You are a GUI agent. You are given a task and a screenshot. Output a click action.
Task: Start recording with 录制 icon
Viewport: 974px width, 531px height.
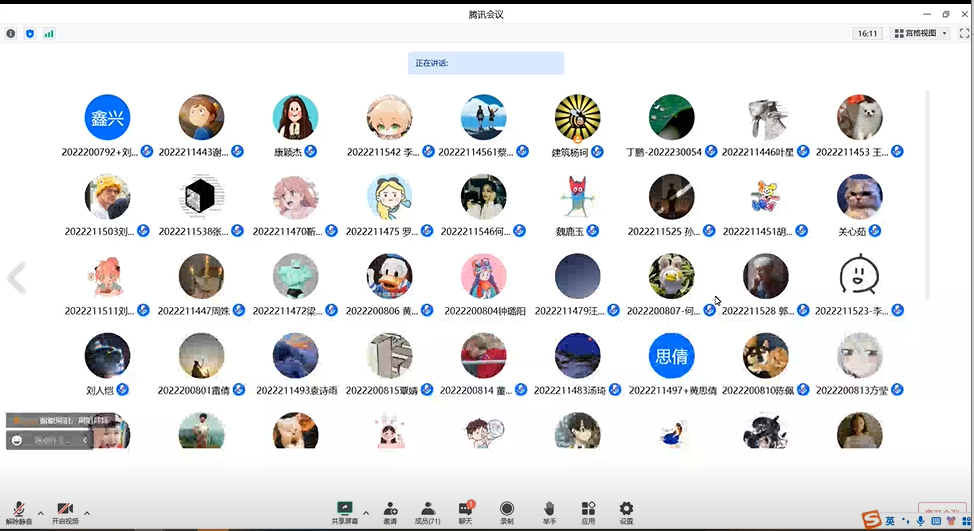coord(507,511)
